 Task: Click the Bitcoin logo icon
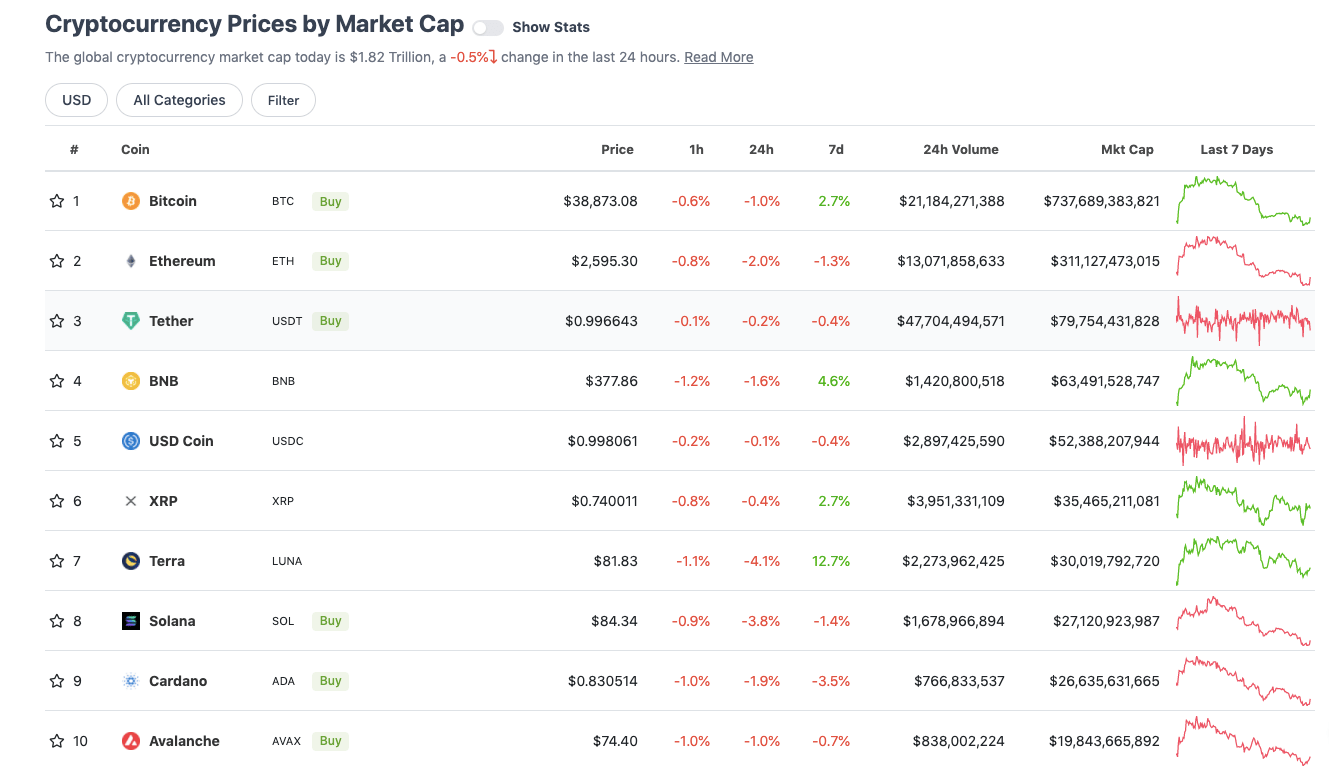[131, 201]
